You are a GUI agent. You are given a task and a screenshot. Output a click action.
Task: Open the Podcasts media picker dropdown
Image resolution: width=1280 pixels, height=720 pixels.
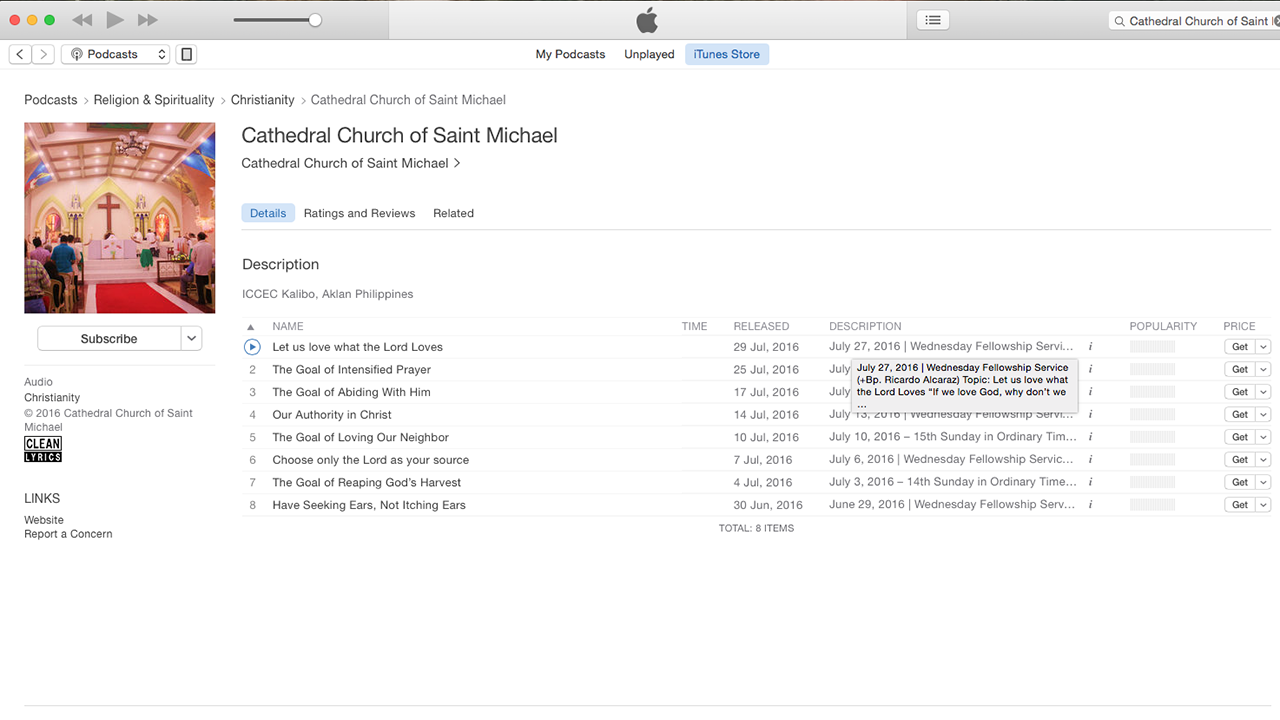point(116,54)
